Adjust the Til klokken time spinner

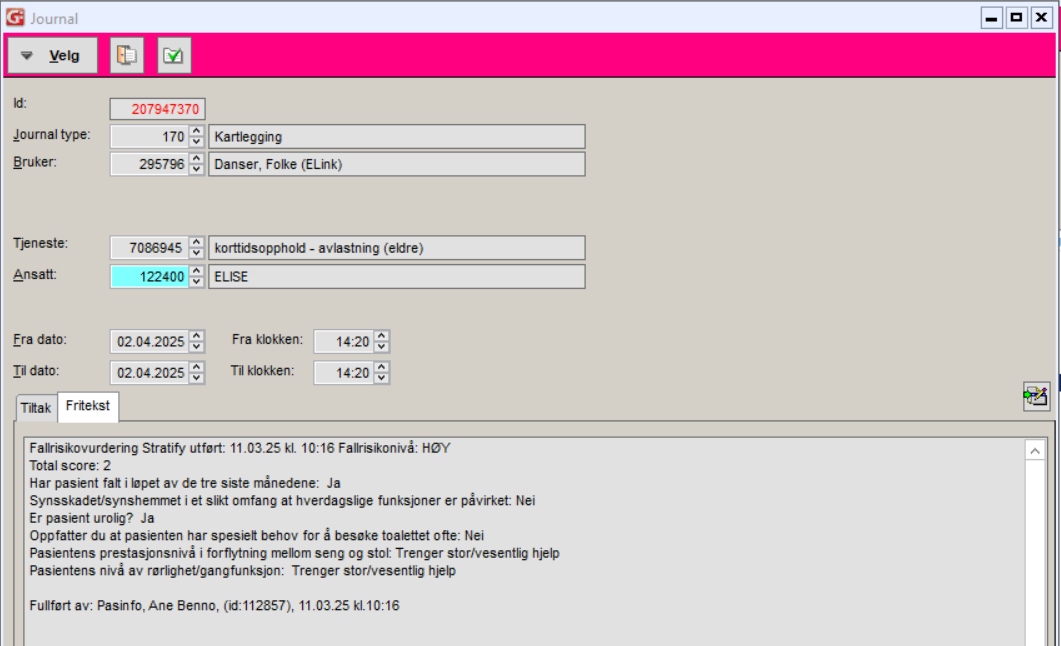pos(382,373)
